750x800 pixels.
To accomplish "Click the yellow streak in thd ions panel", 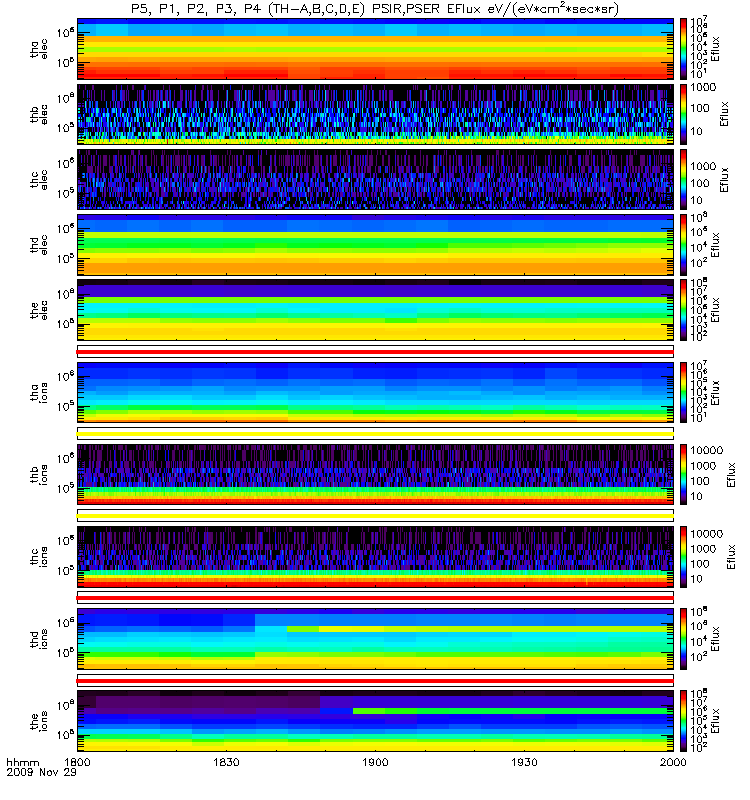I will coord(480,629).
